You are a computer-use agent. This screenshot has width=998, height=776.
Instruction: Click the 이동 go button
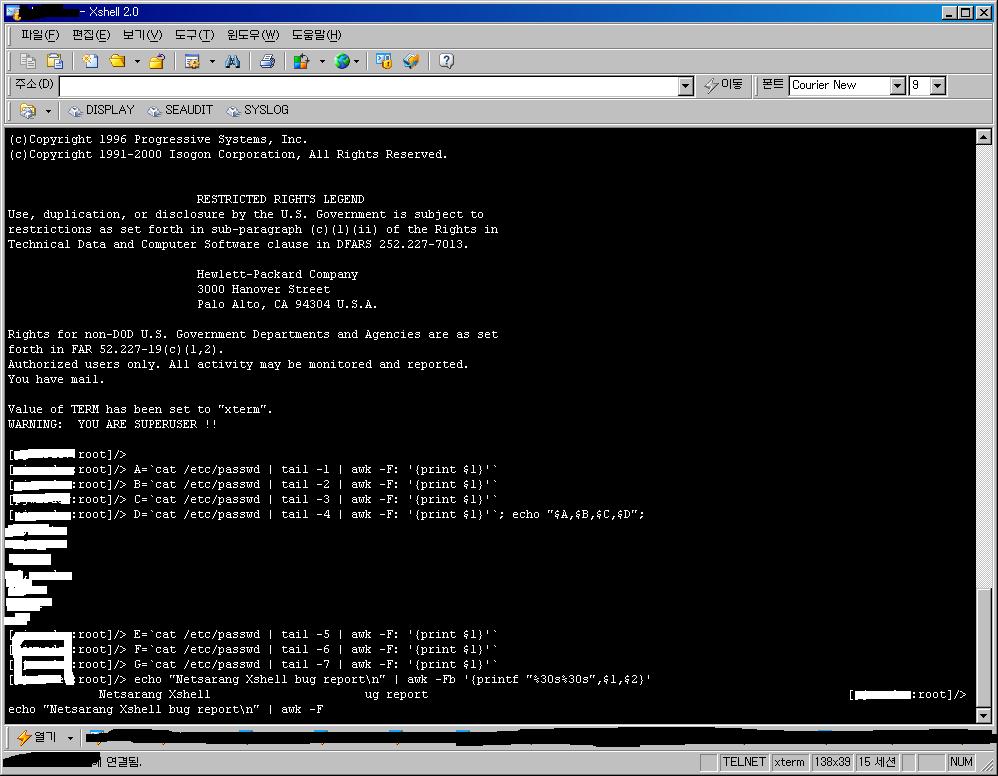[724, 85]
